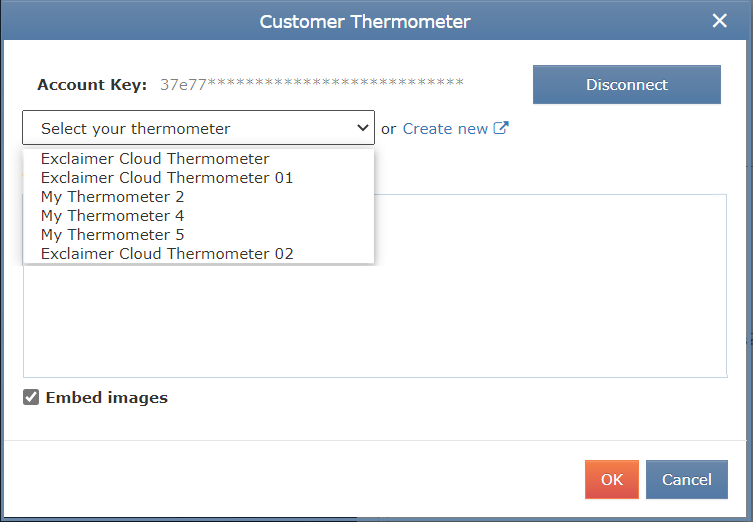Click the Disconnect button
The height and width of the screenshot is (522, 753).
[626, 85]
